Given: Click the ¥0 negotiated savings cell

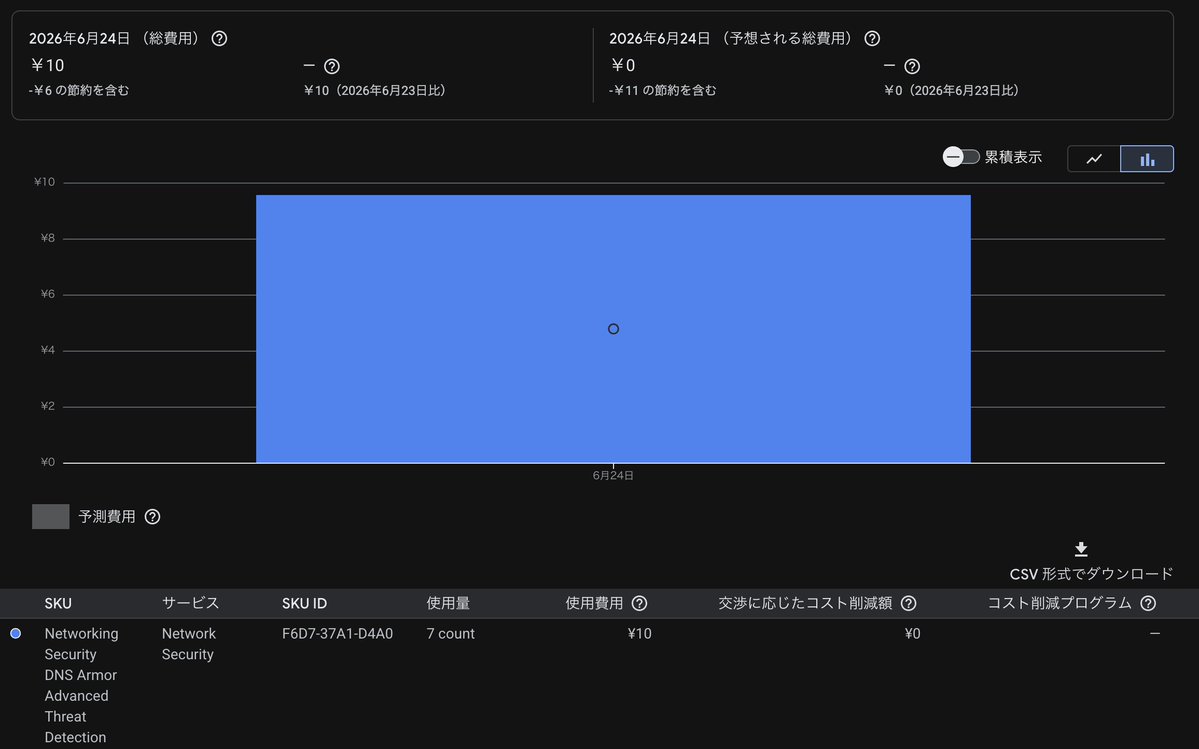Looking at the screenshot, I should 912,634.
